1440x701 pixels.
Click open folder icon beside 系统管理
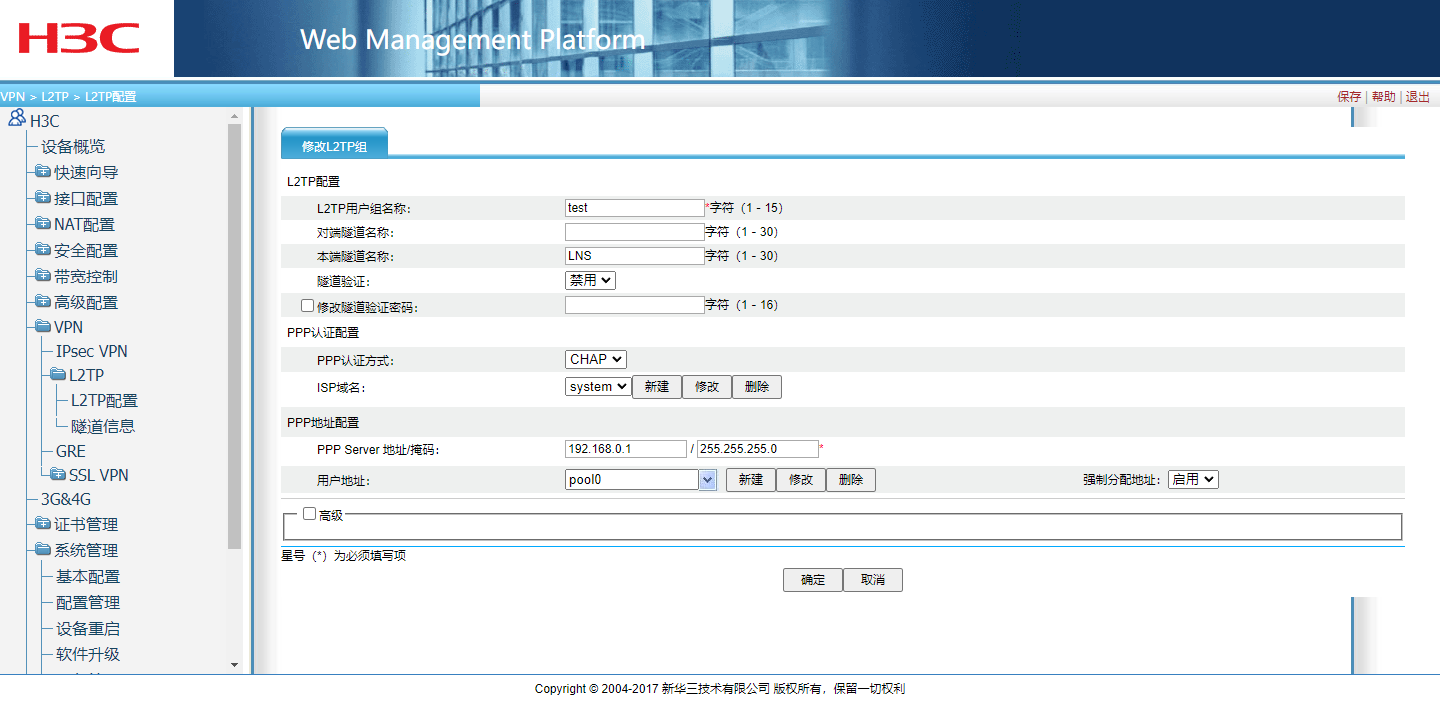point(42,550)
